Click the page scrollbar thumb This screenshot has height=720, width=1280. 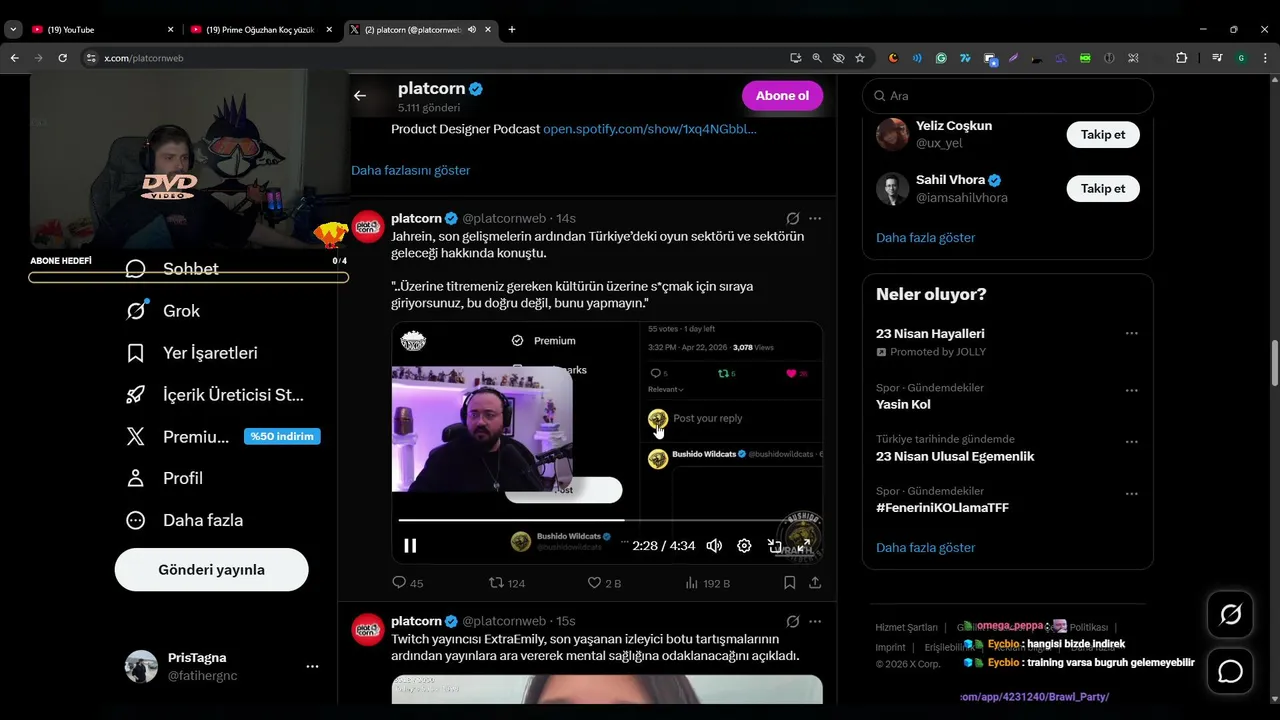pos(1275,364)
